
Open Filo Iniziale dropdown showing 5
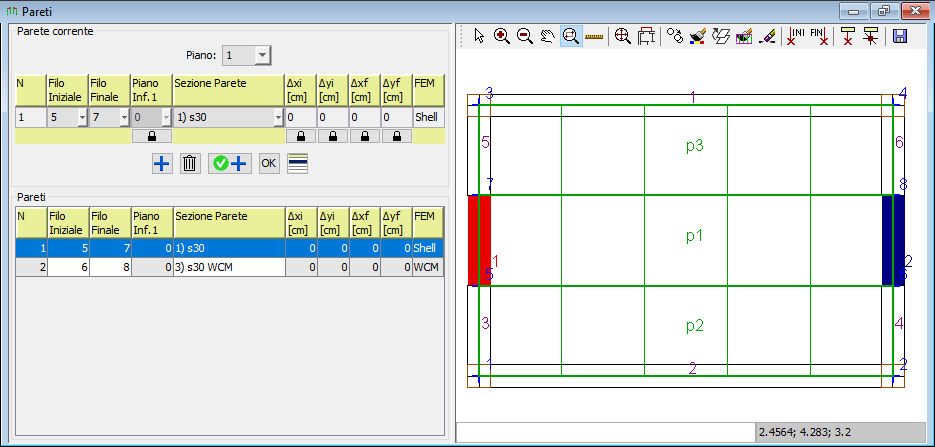82,118
